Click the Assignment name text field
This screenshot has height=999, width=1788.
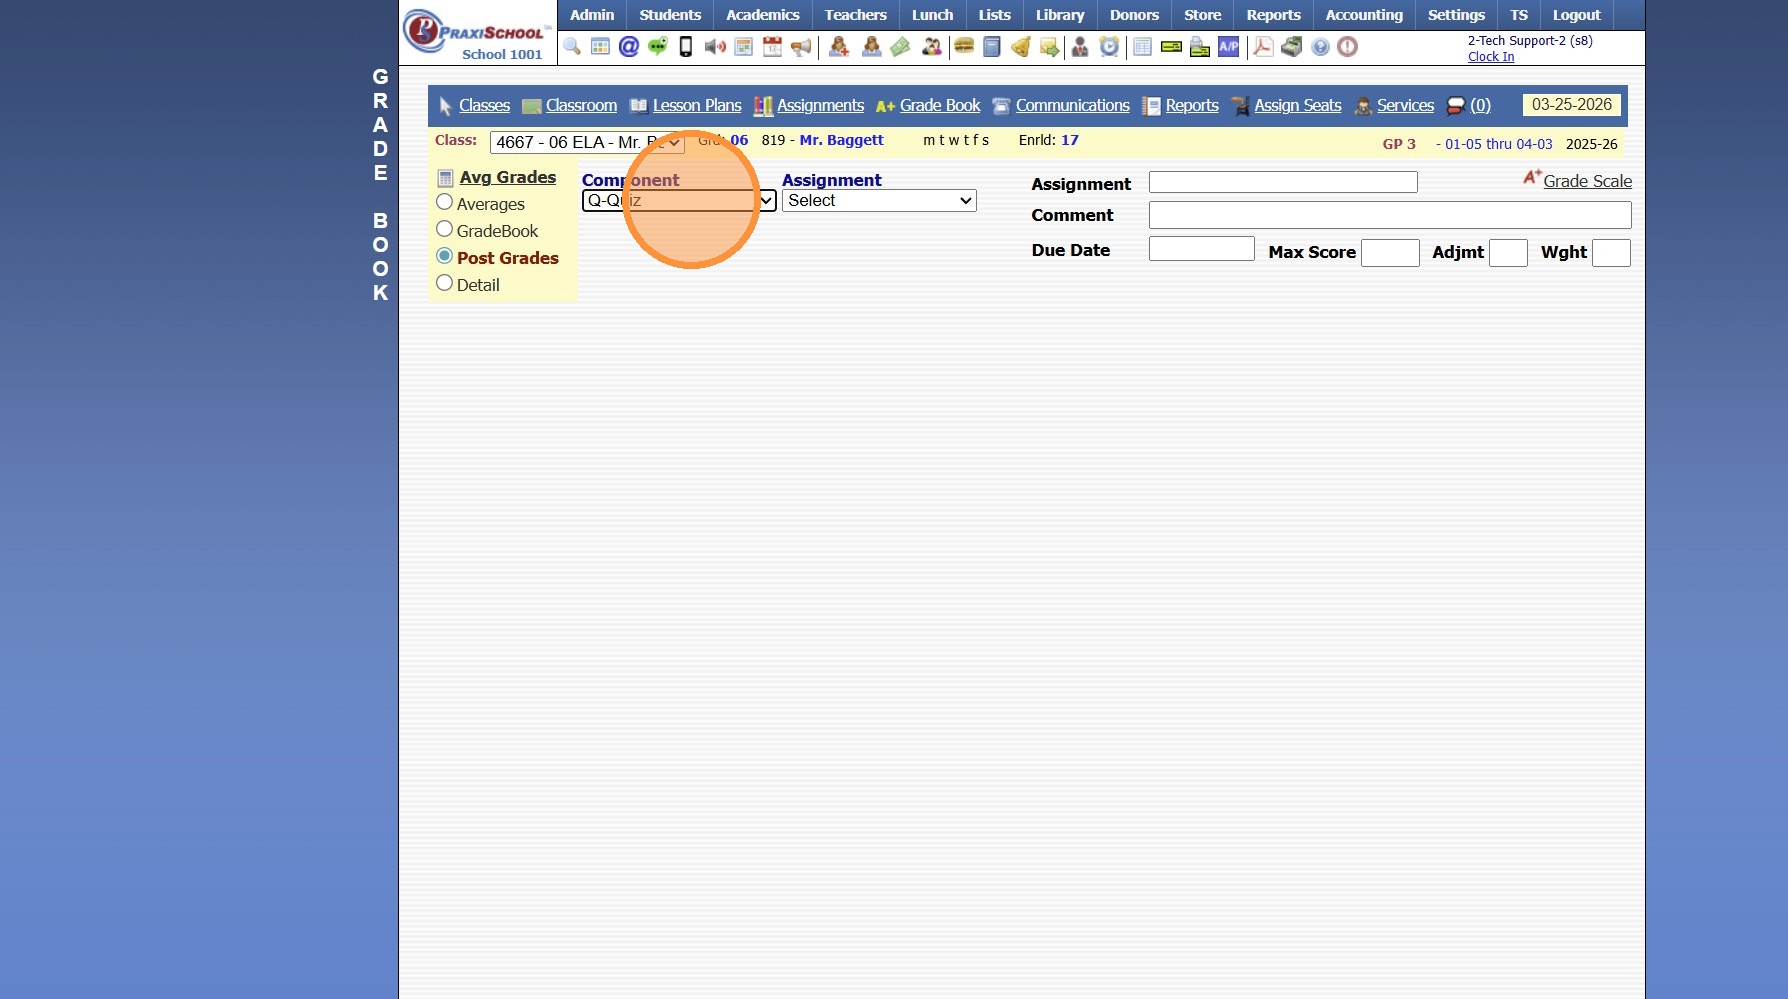(x=1283, y=182)
